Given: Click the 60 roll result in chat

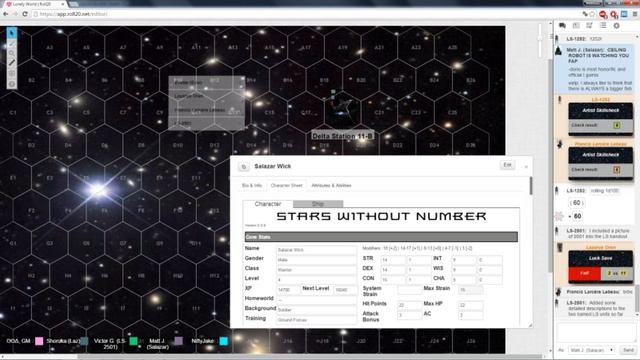Looking at the screenshot, I should pyautogui.click(x=576, y=203).
